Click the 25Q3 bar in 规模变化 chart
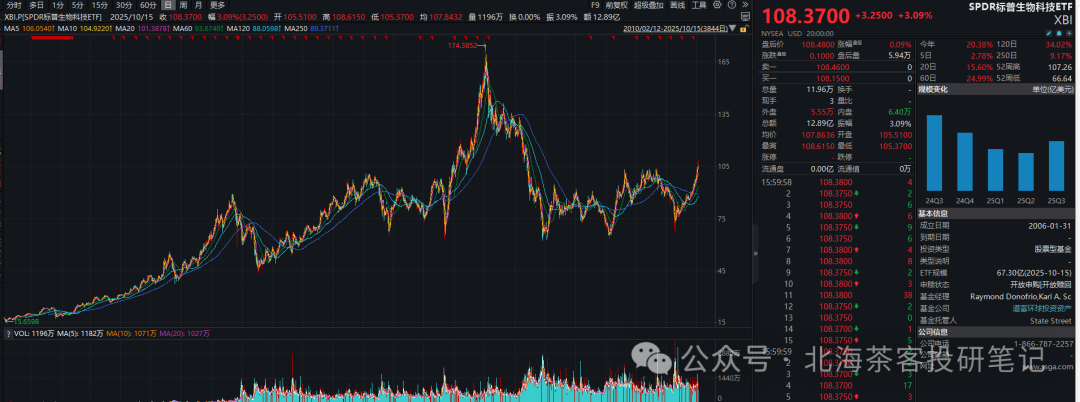Image resolution: width=1080 pixels, height=402 pixels. coord(1057,166)
